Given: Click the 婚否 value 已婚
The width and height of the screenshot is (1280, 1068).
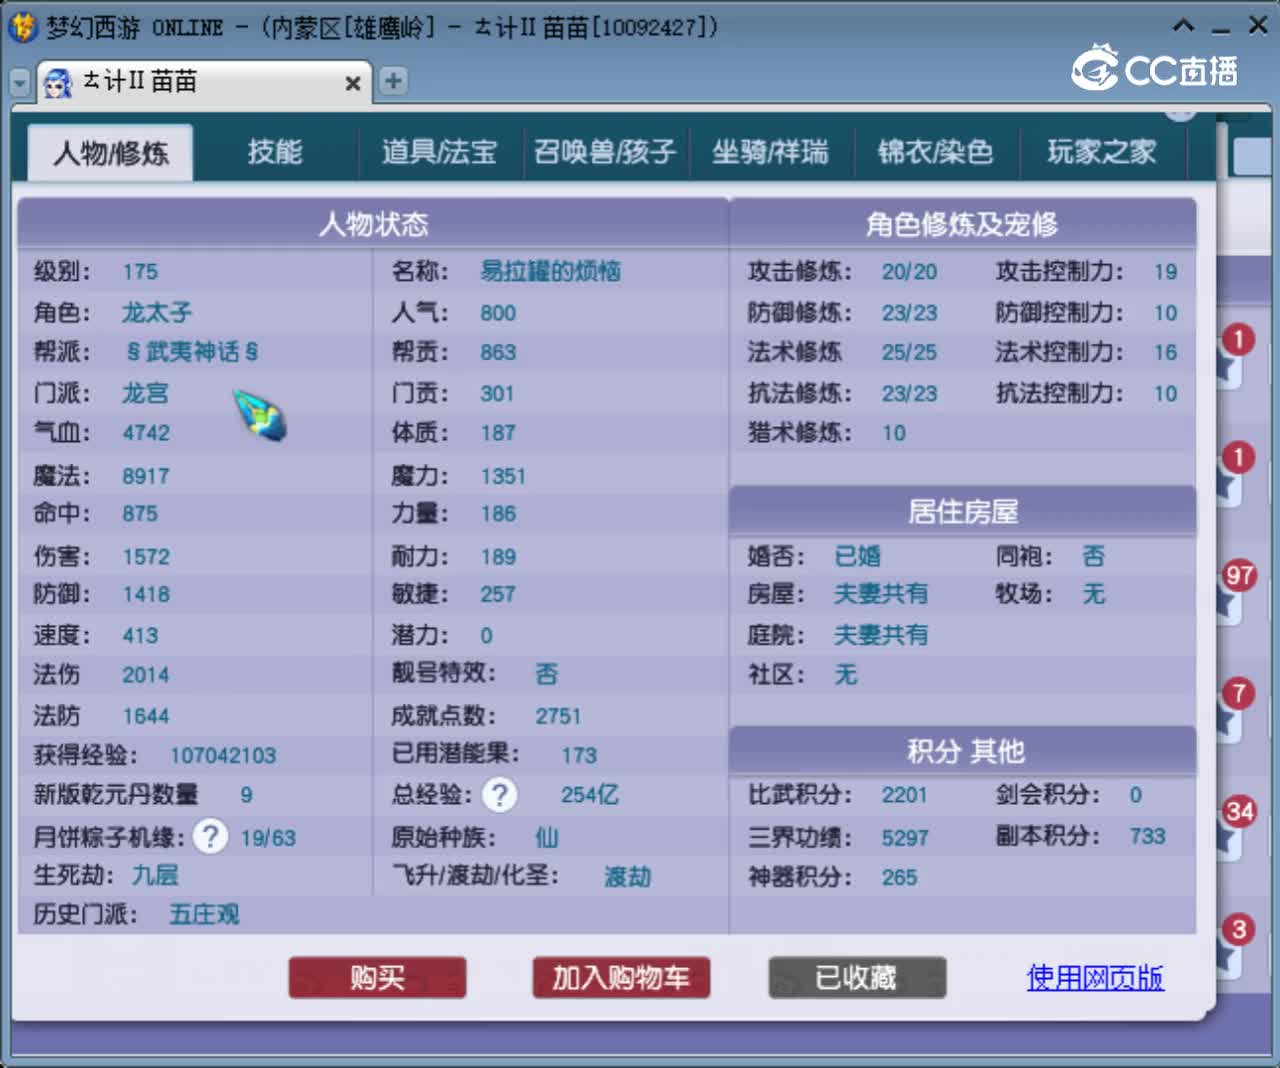Looking at the screenshot, I should [858, 556].
